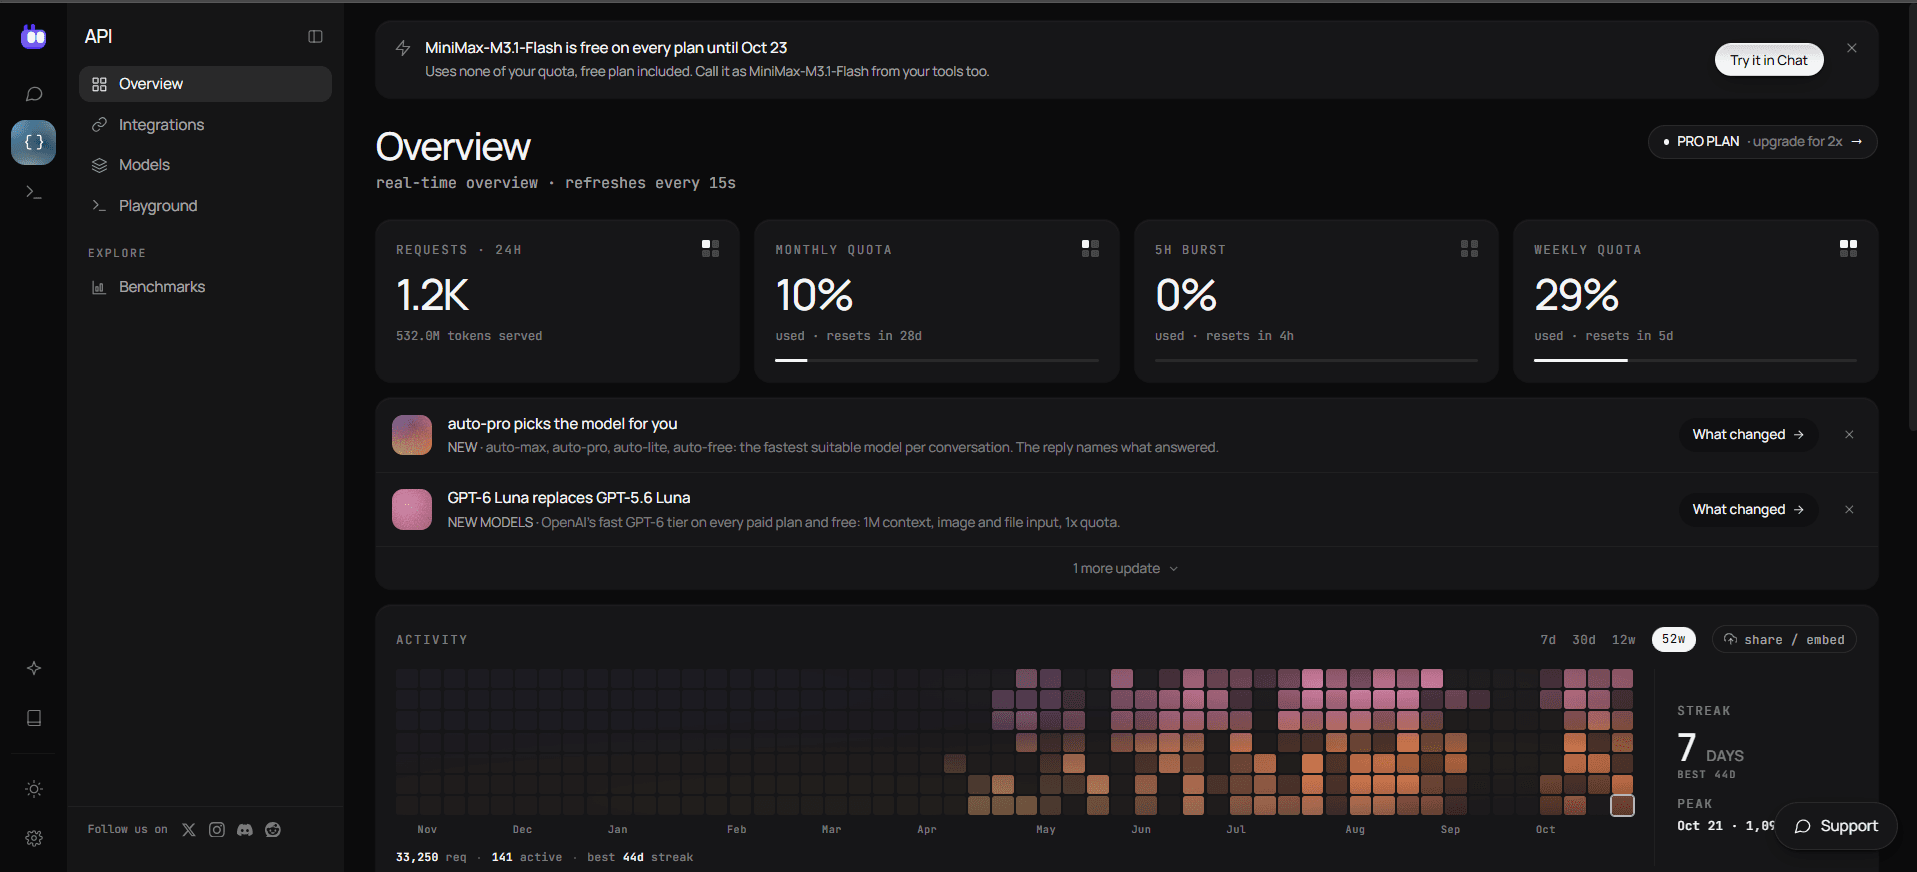Open the Discord follow icon

245,829
